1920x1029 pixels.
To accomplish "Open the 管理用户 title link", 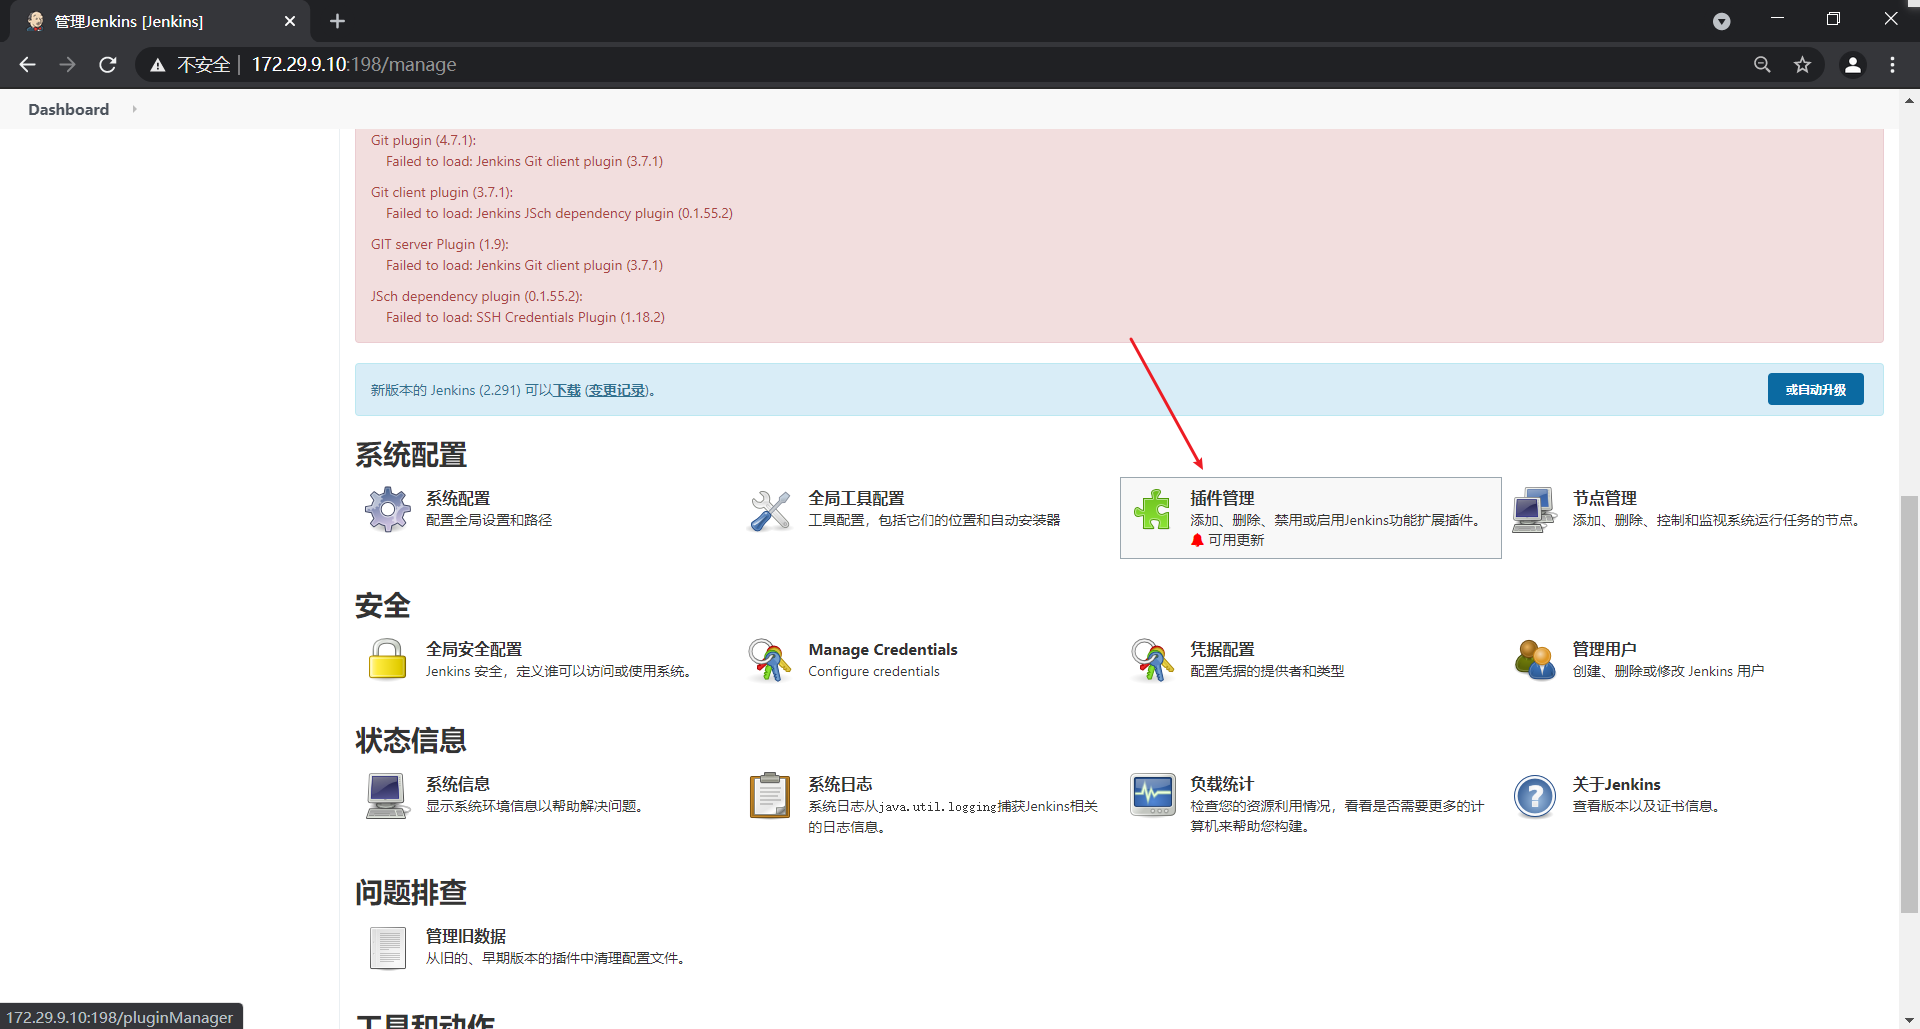I will click(1604, 649).
